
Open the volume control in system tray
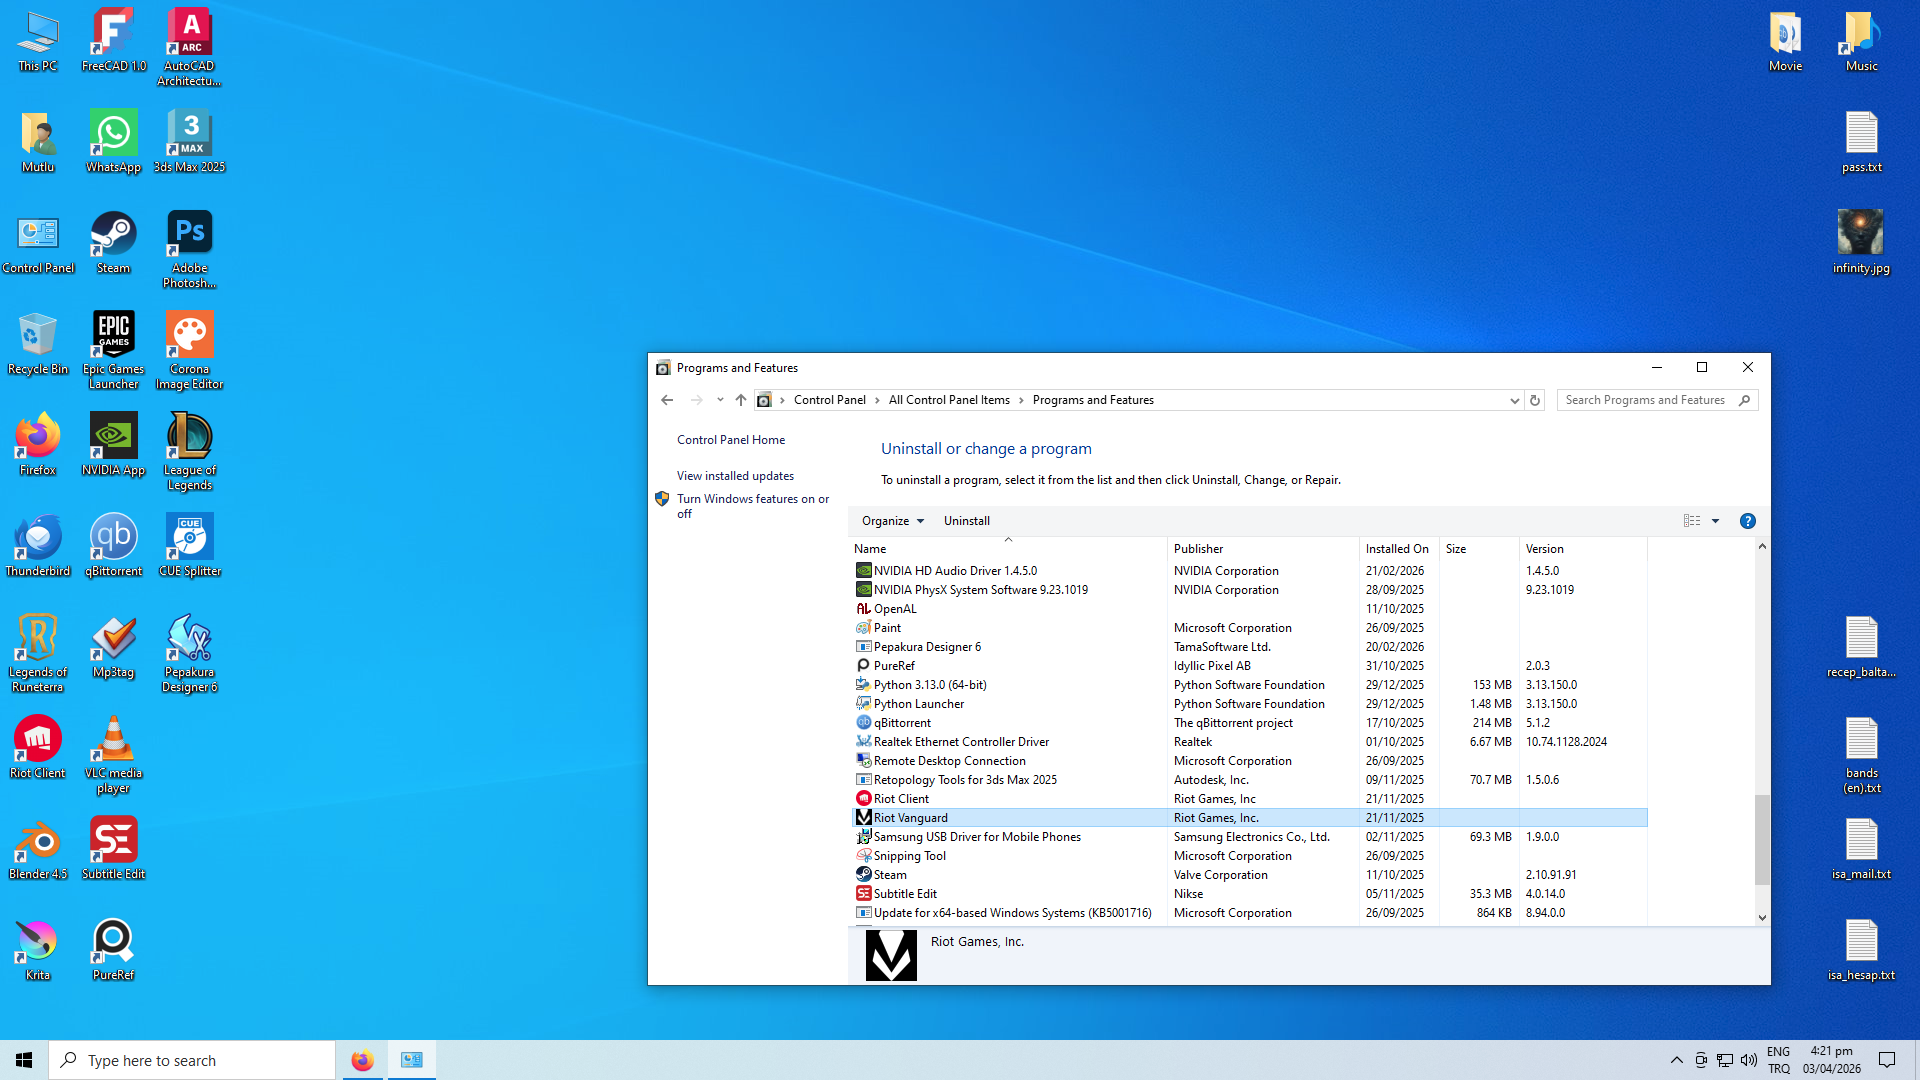1748,1060
